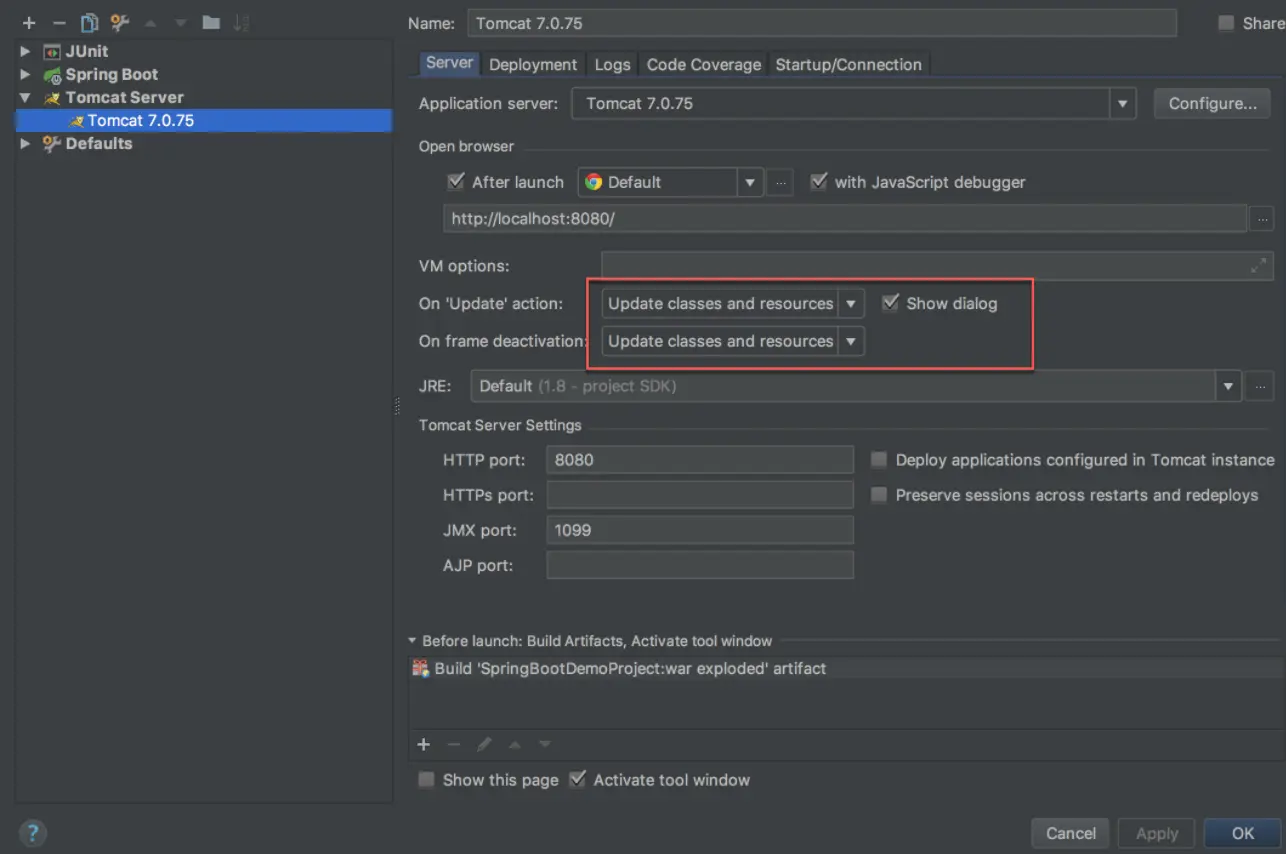
Task: Open the Logs tab
Action: [612, 64]
